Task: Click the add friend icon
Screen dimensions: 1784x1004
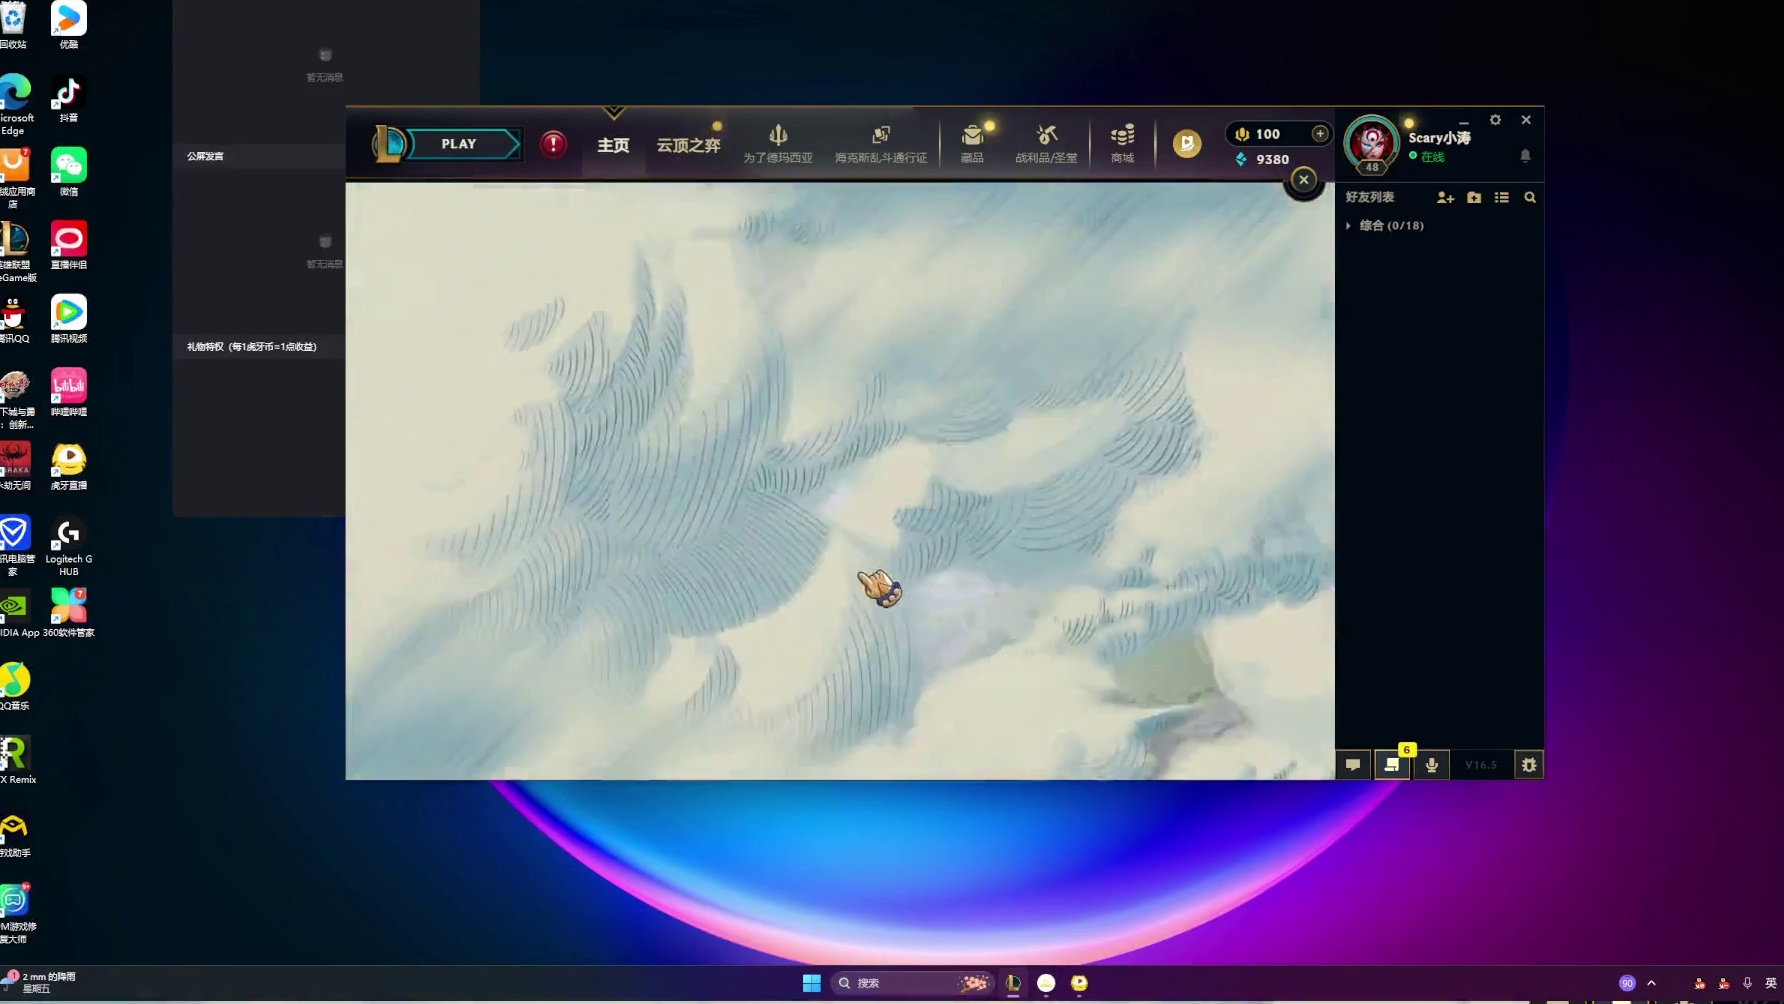Action: (x=1445, y=198)
